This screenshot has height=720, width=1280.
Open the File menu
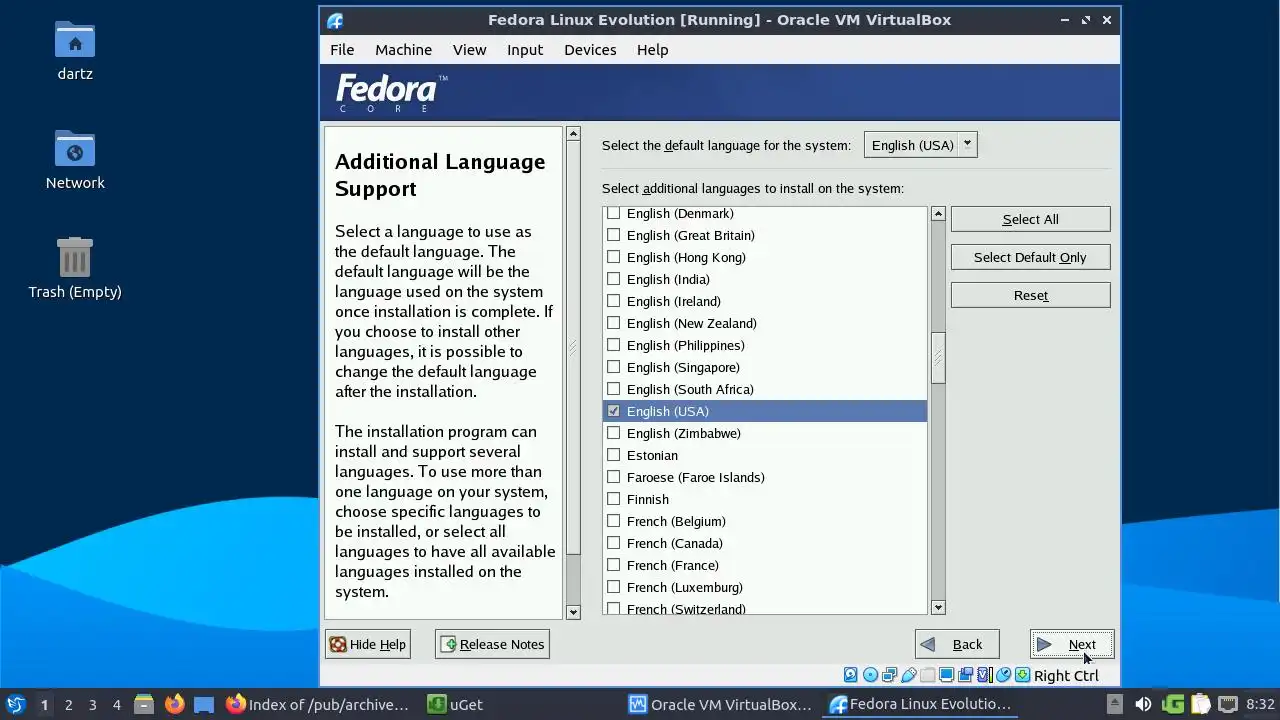(x=342, y=50)
